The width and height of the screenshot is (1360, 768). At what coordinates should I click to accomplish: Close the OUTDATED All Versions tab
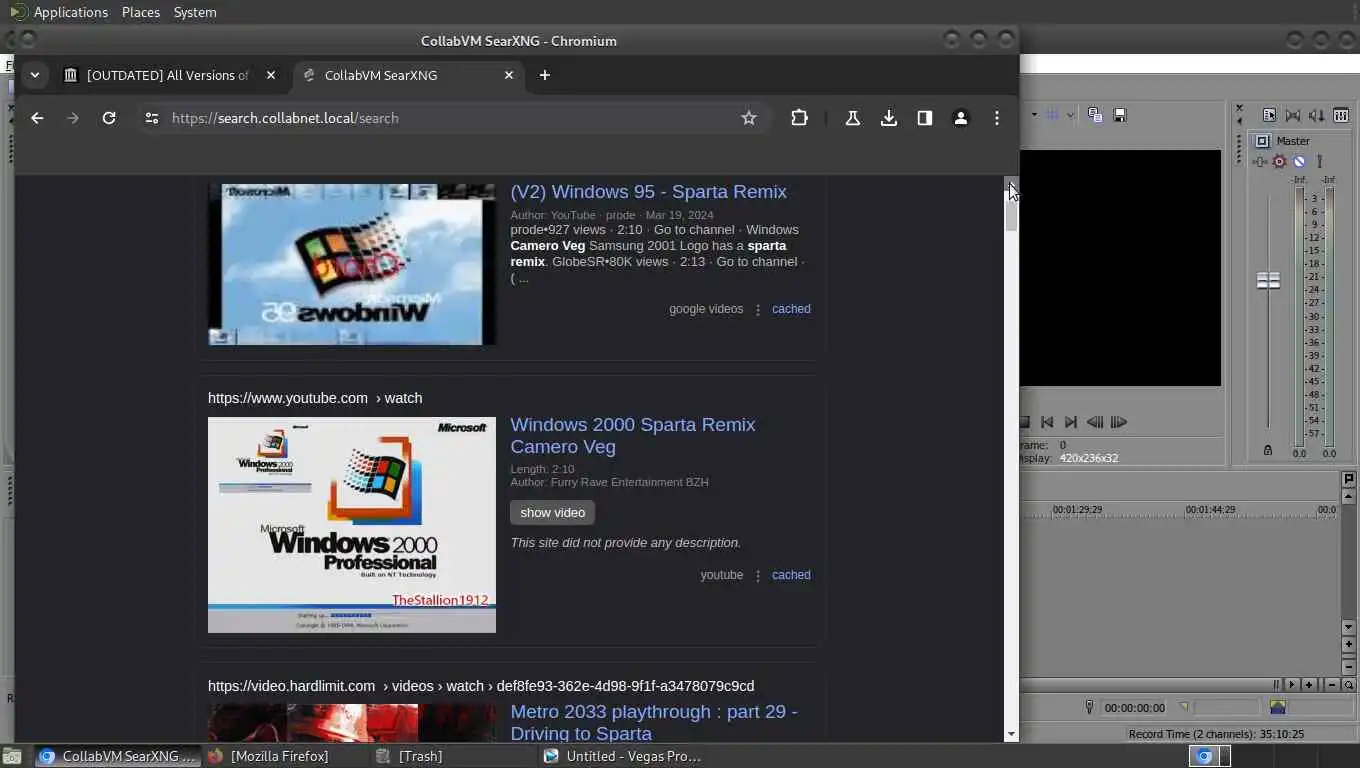[271, 75]
